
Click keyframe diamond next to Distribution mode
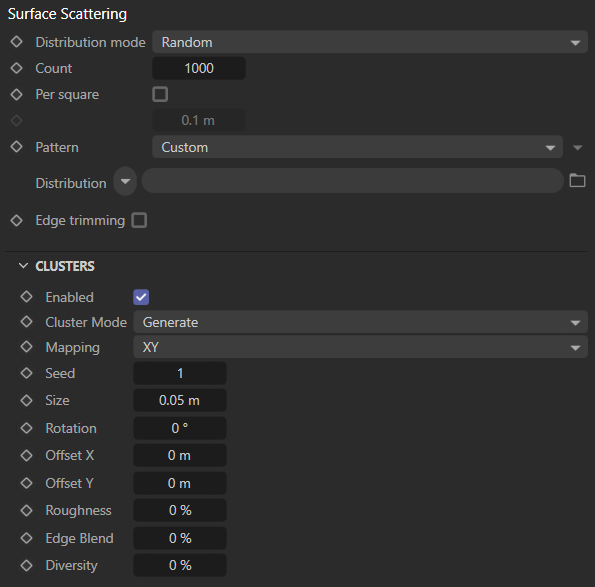click(17, 42)
